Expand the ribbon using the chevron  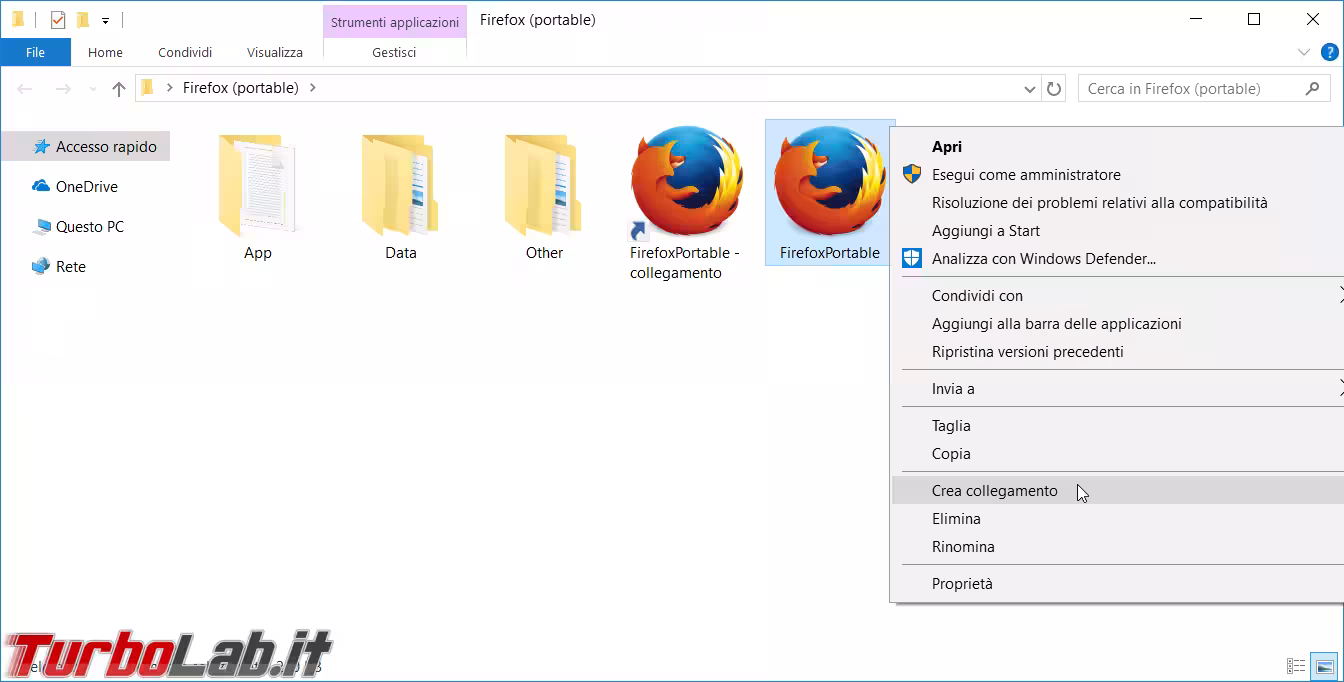coord(1304,52)
